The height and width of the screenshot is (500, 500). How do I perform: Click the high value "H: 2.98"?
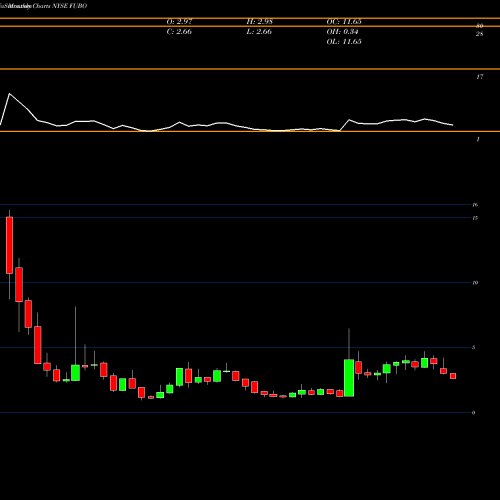tap(259, 22)
